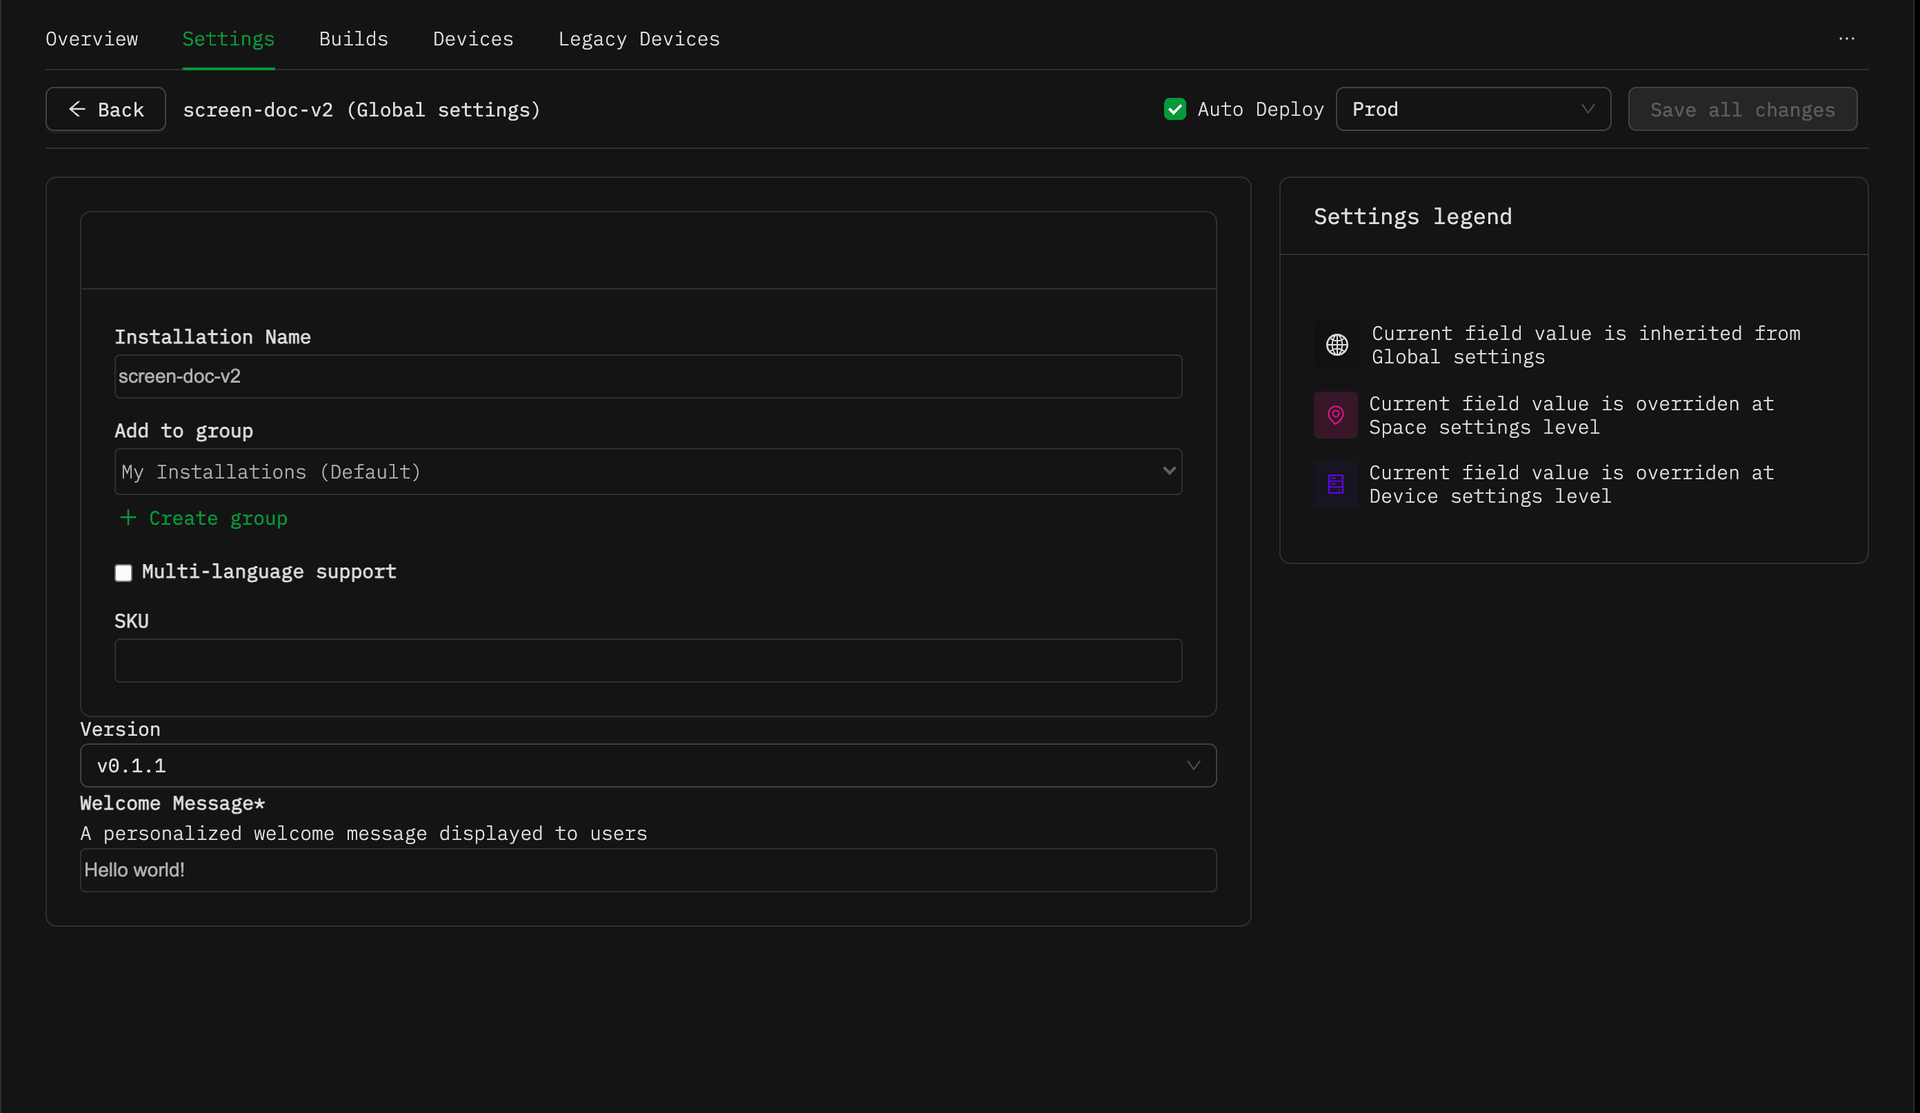Viewport: 1920px width, 1113px height.
Task: Toggle Auto Deploy off then check state
Action: [x=1174, y=109]
